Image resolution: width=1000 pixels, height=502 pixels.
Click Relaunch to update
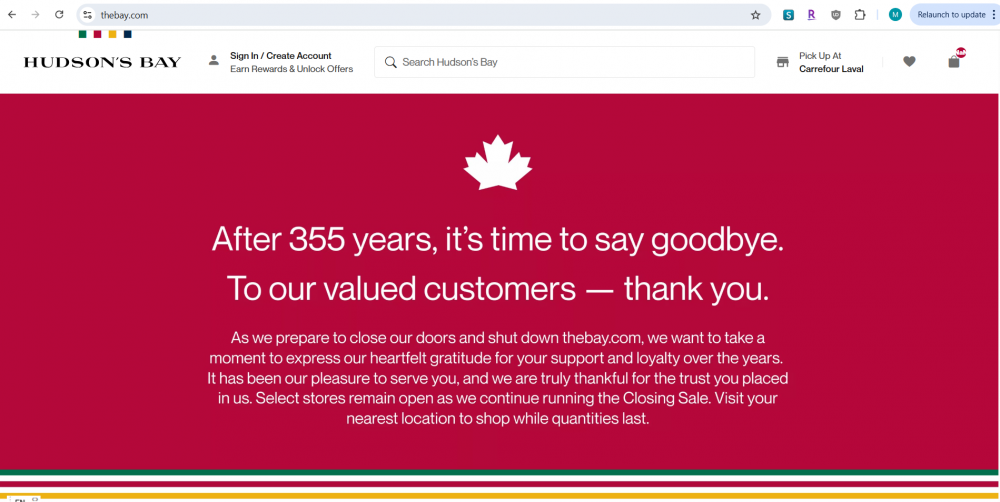(951, 15)
